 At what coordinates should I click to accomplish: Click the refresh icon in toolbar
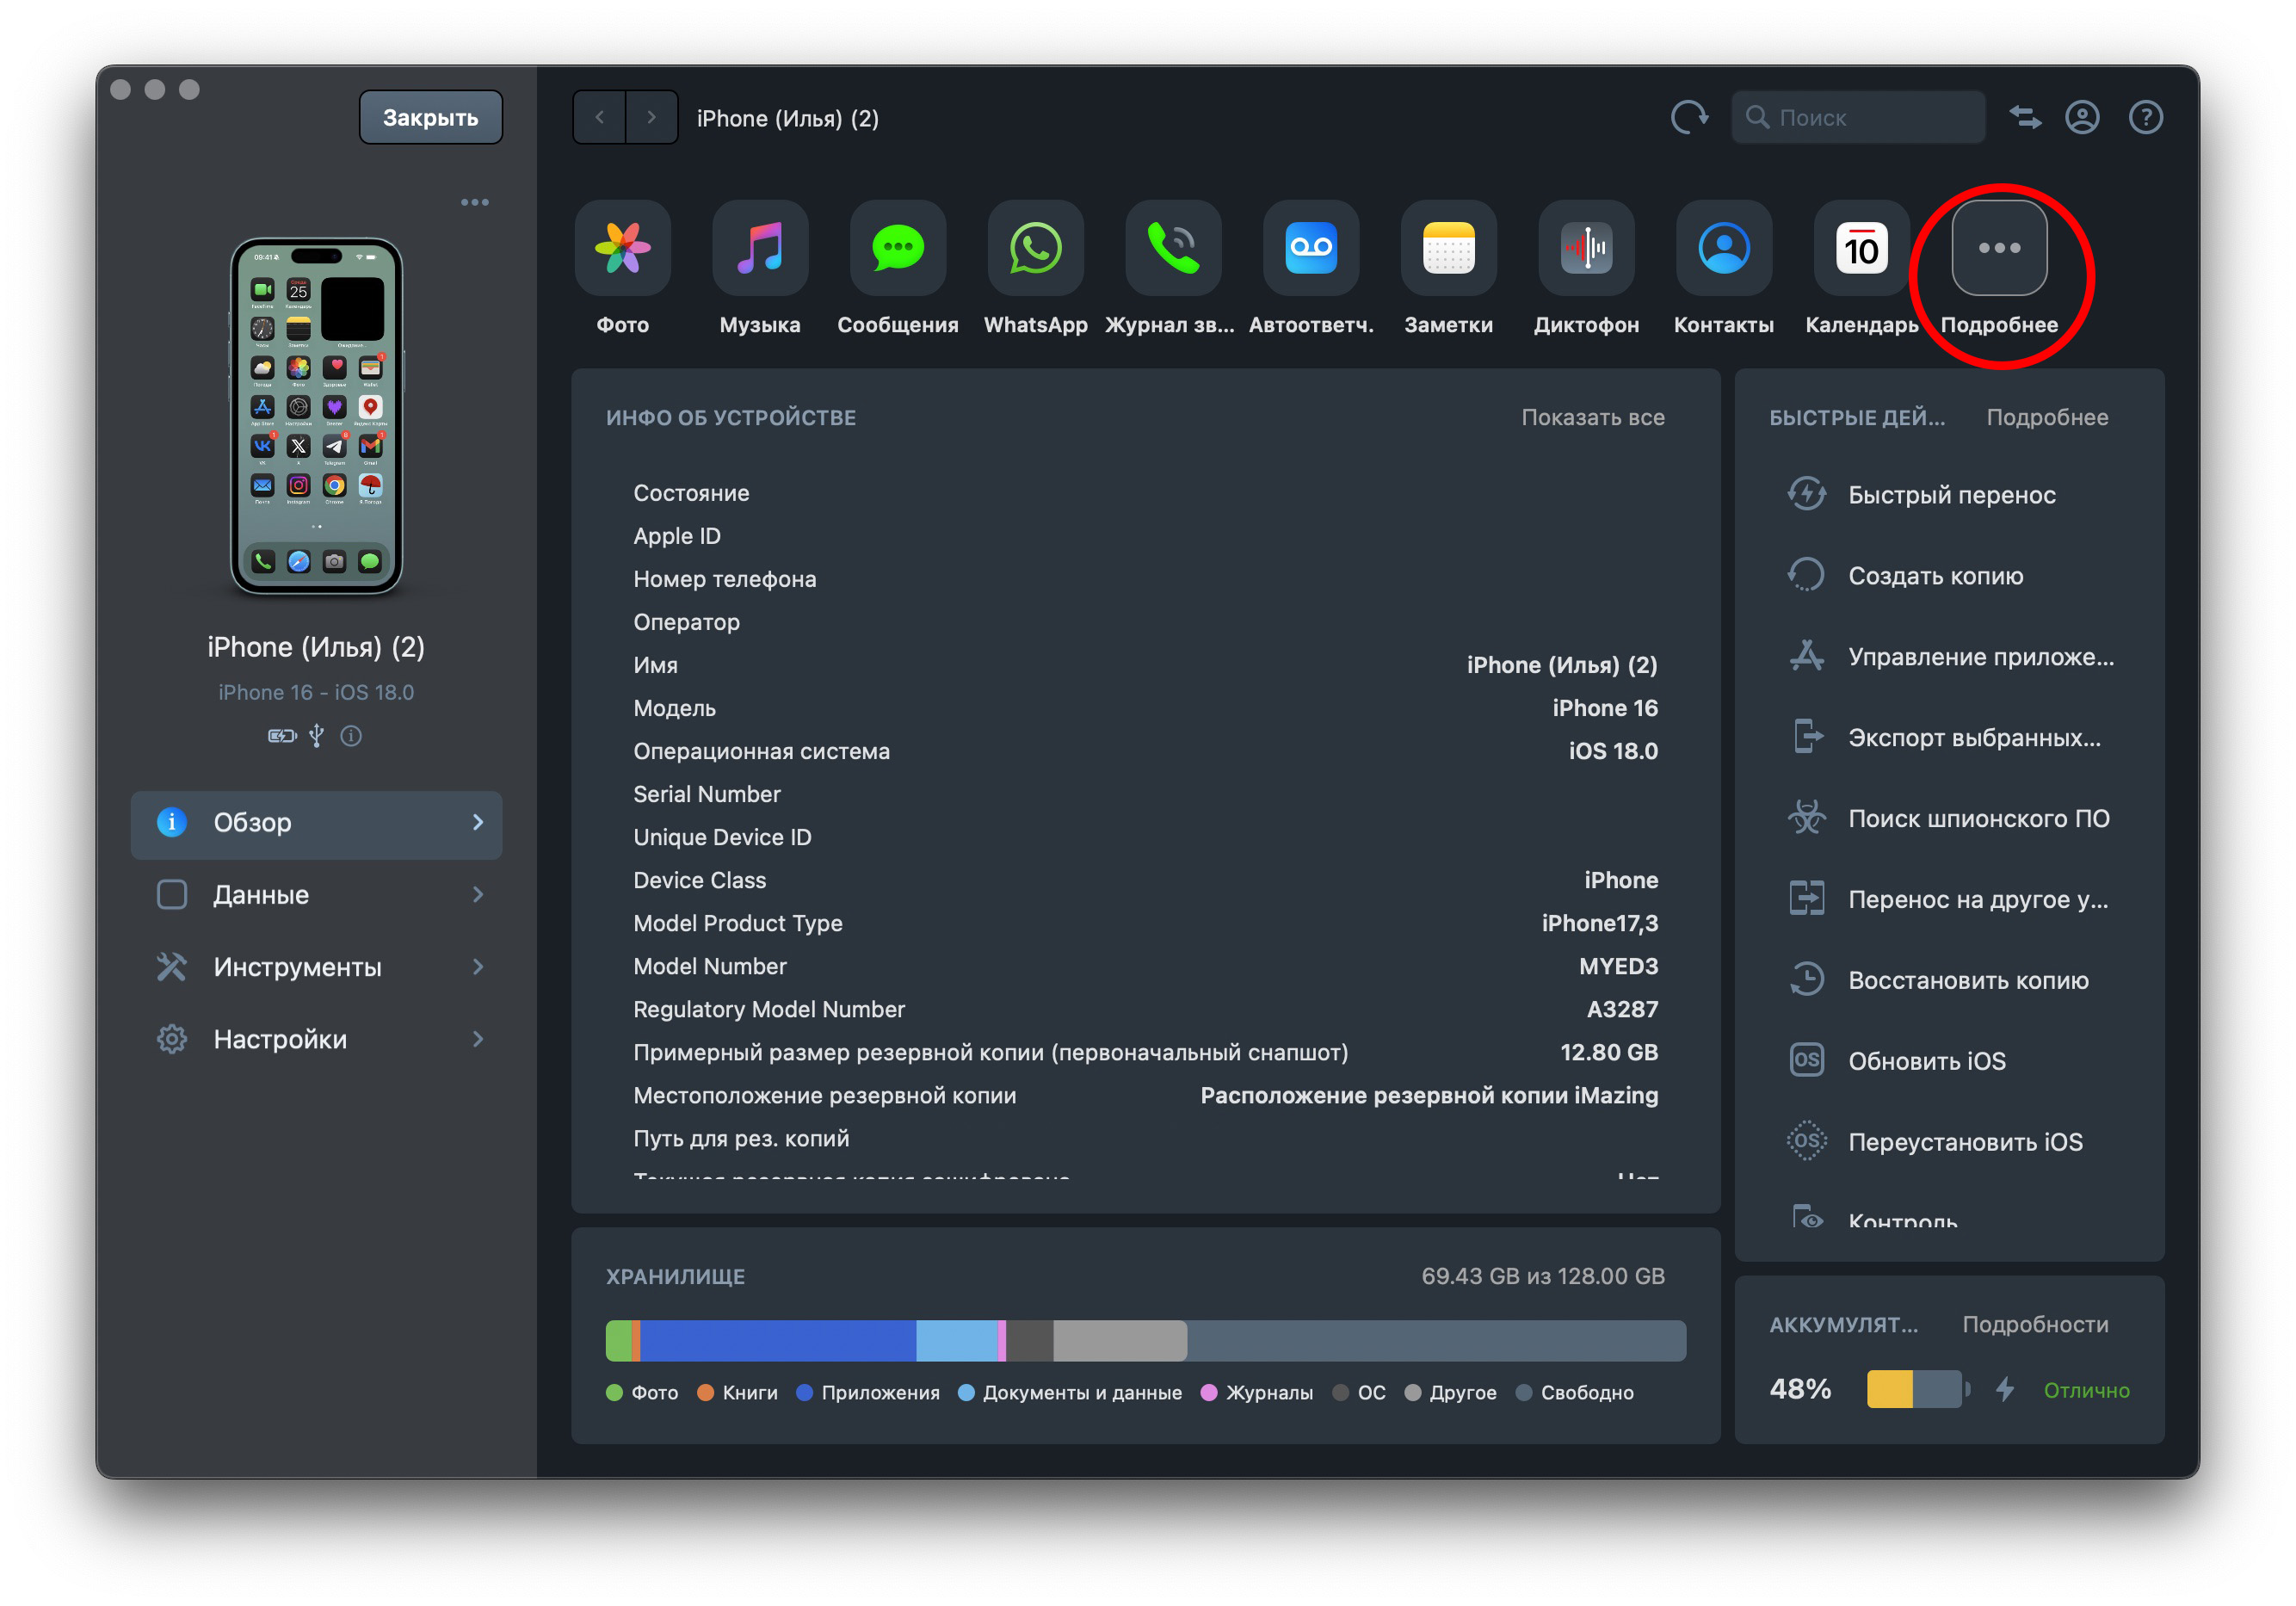[1689, 117]
